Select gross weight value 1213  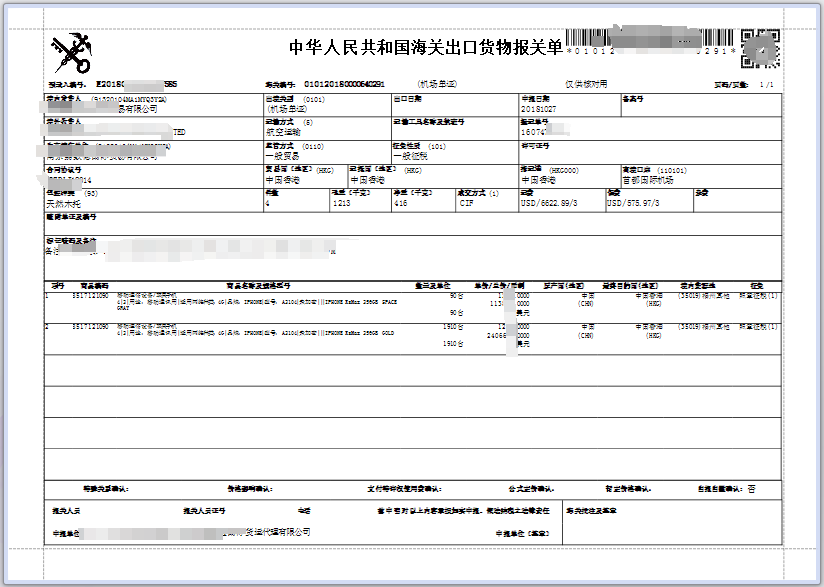pos(341,203)
